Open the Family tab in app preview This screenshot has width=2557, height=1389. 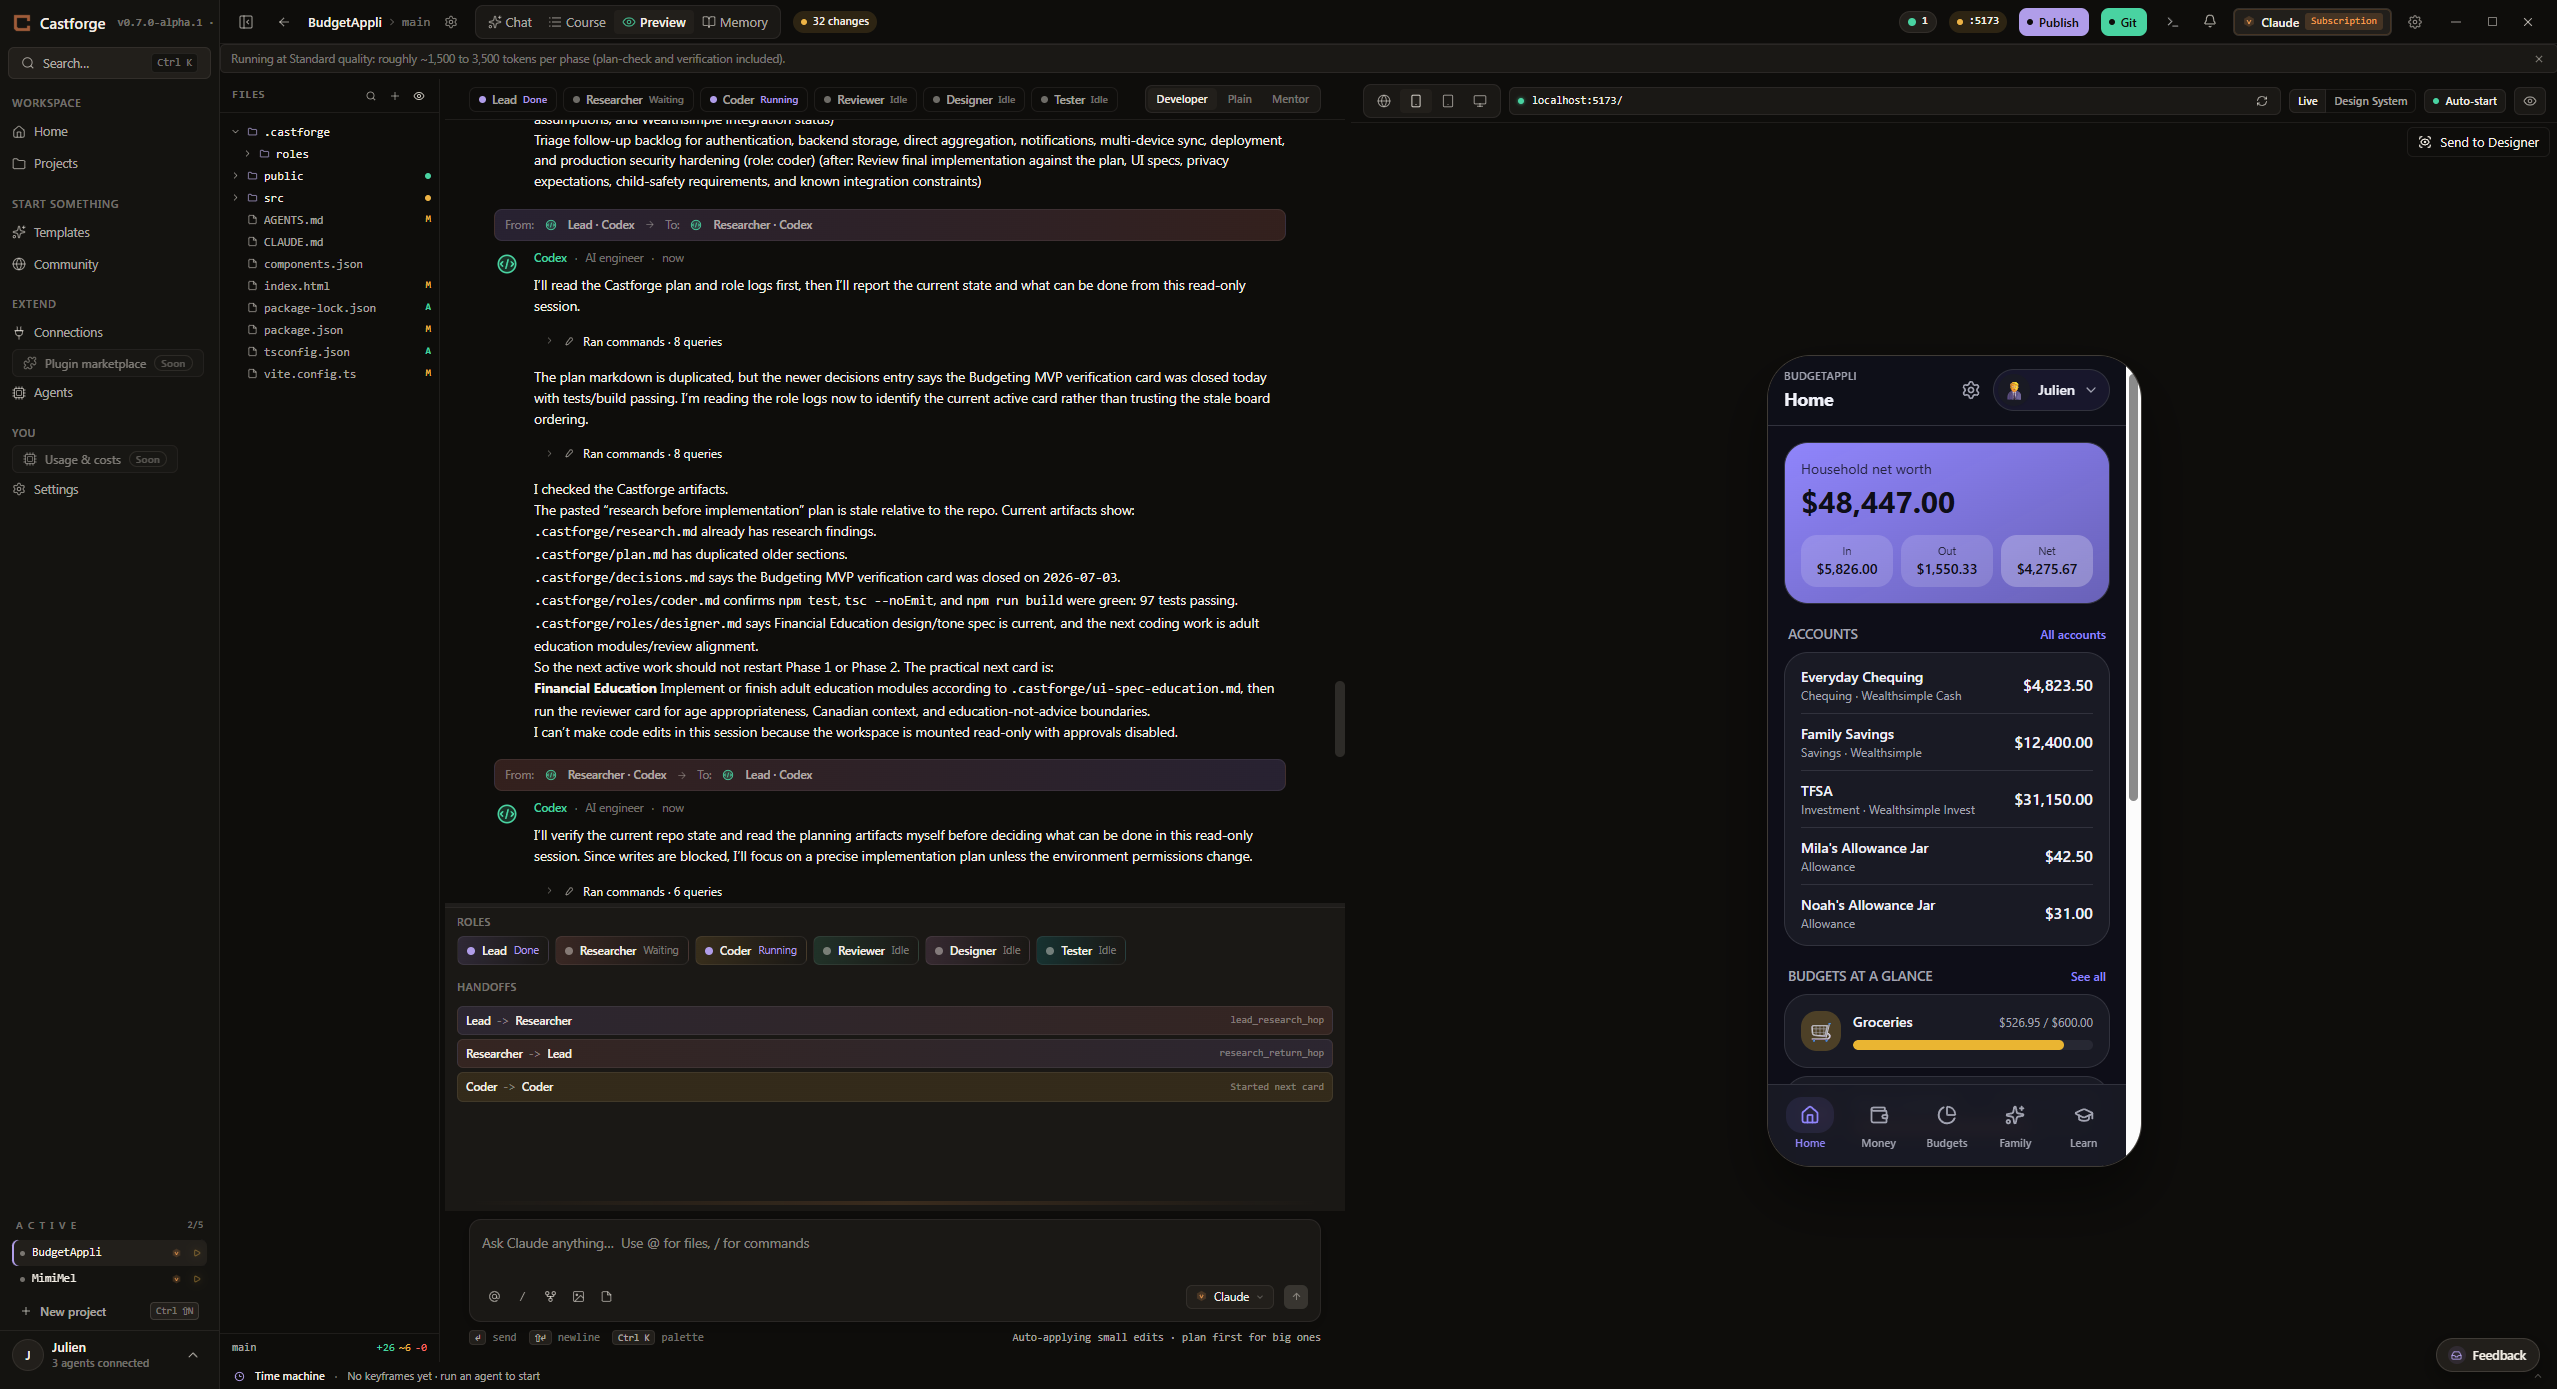coord(2015,1126)
